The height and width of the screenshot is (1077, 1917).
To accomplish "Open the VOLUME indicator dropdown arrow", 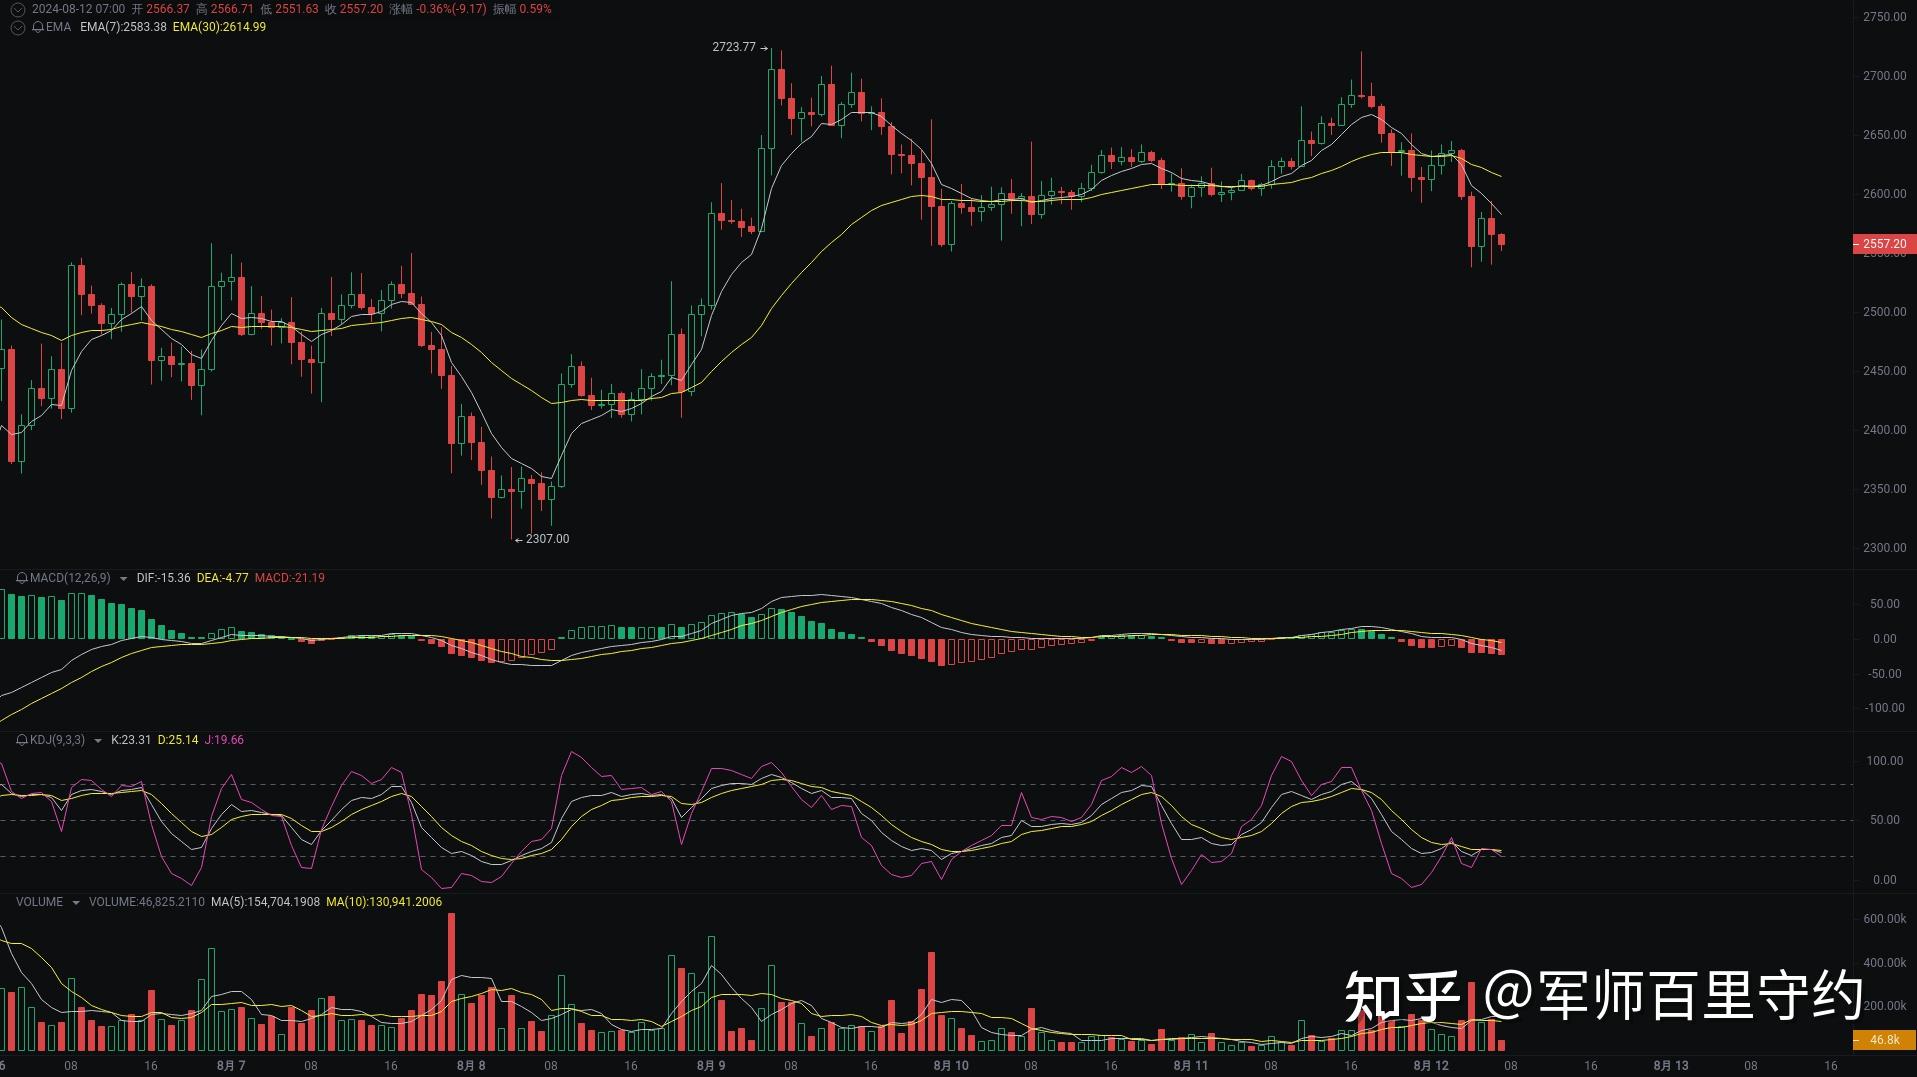I will click(75, 903).
